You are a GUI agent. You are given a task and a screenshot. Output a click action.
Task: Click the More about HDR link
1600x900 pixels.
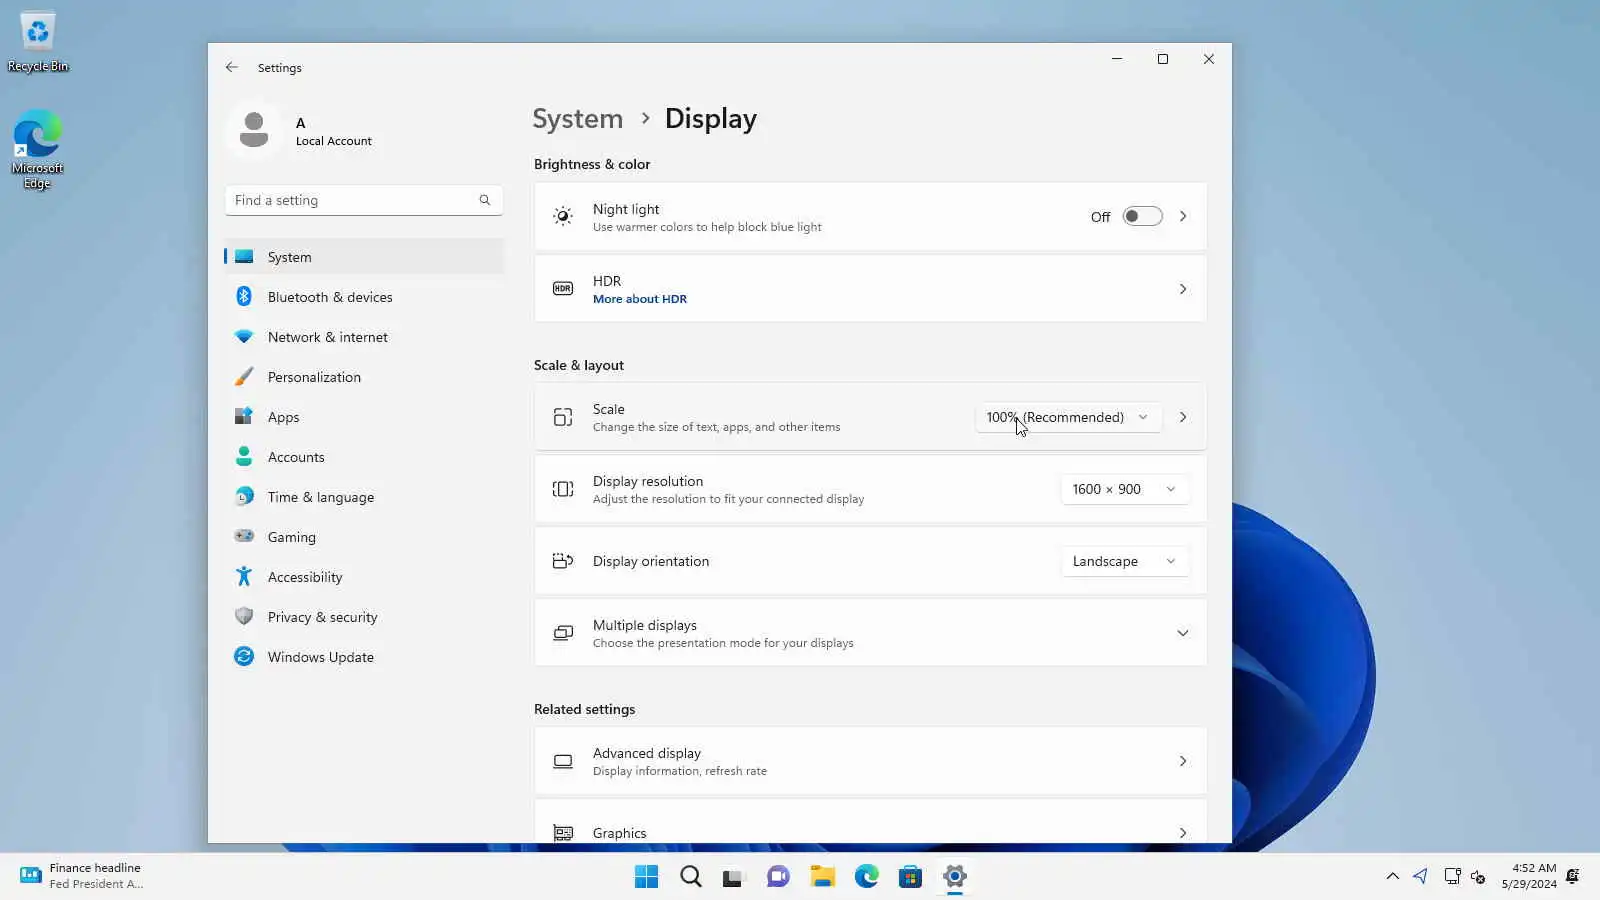pos(640,299)
